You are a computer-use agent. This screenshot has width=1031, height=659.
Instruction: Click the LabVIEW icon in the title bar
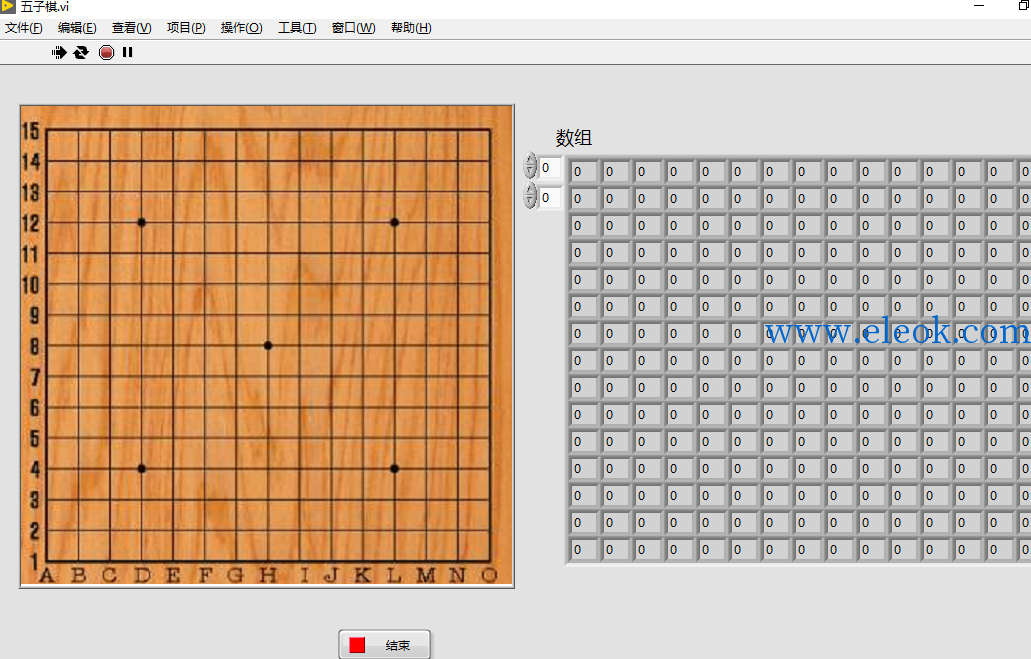coord(8,7)
